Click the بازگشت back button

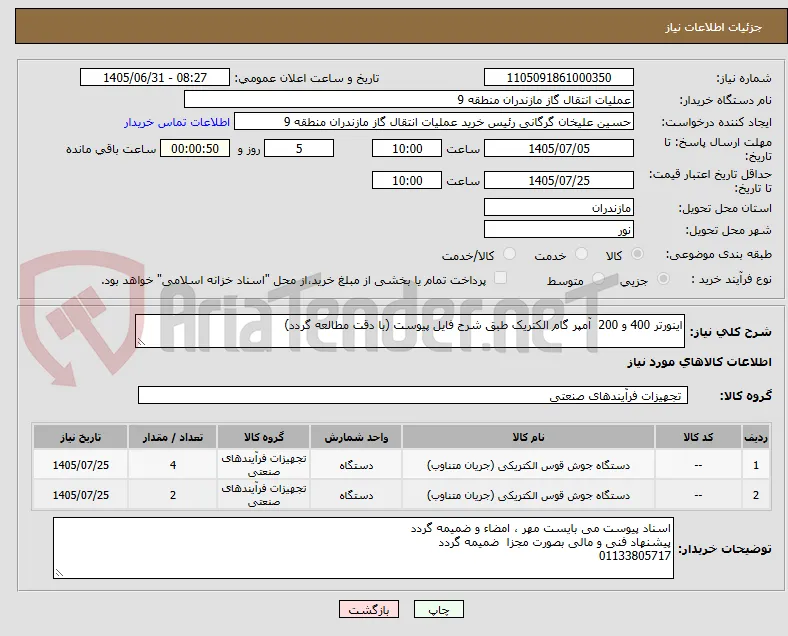pyautogui.click(x=369, y=609)
